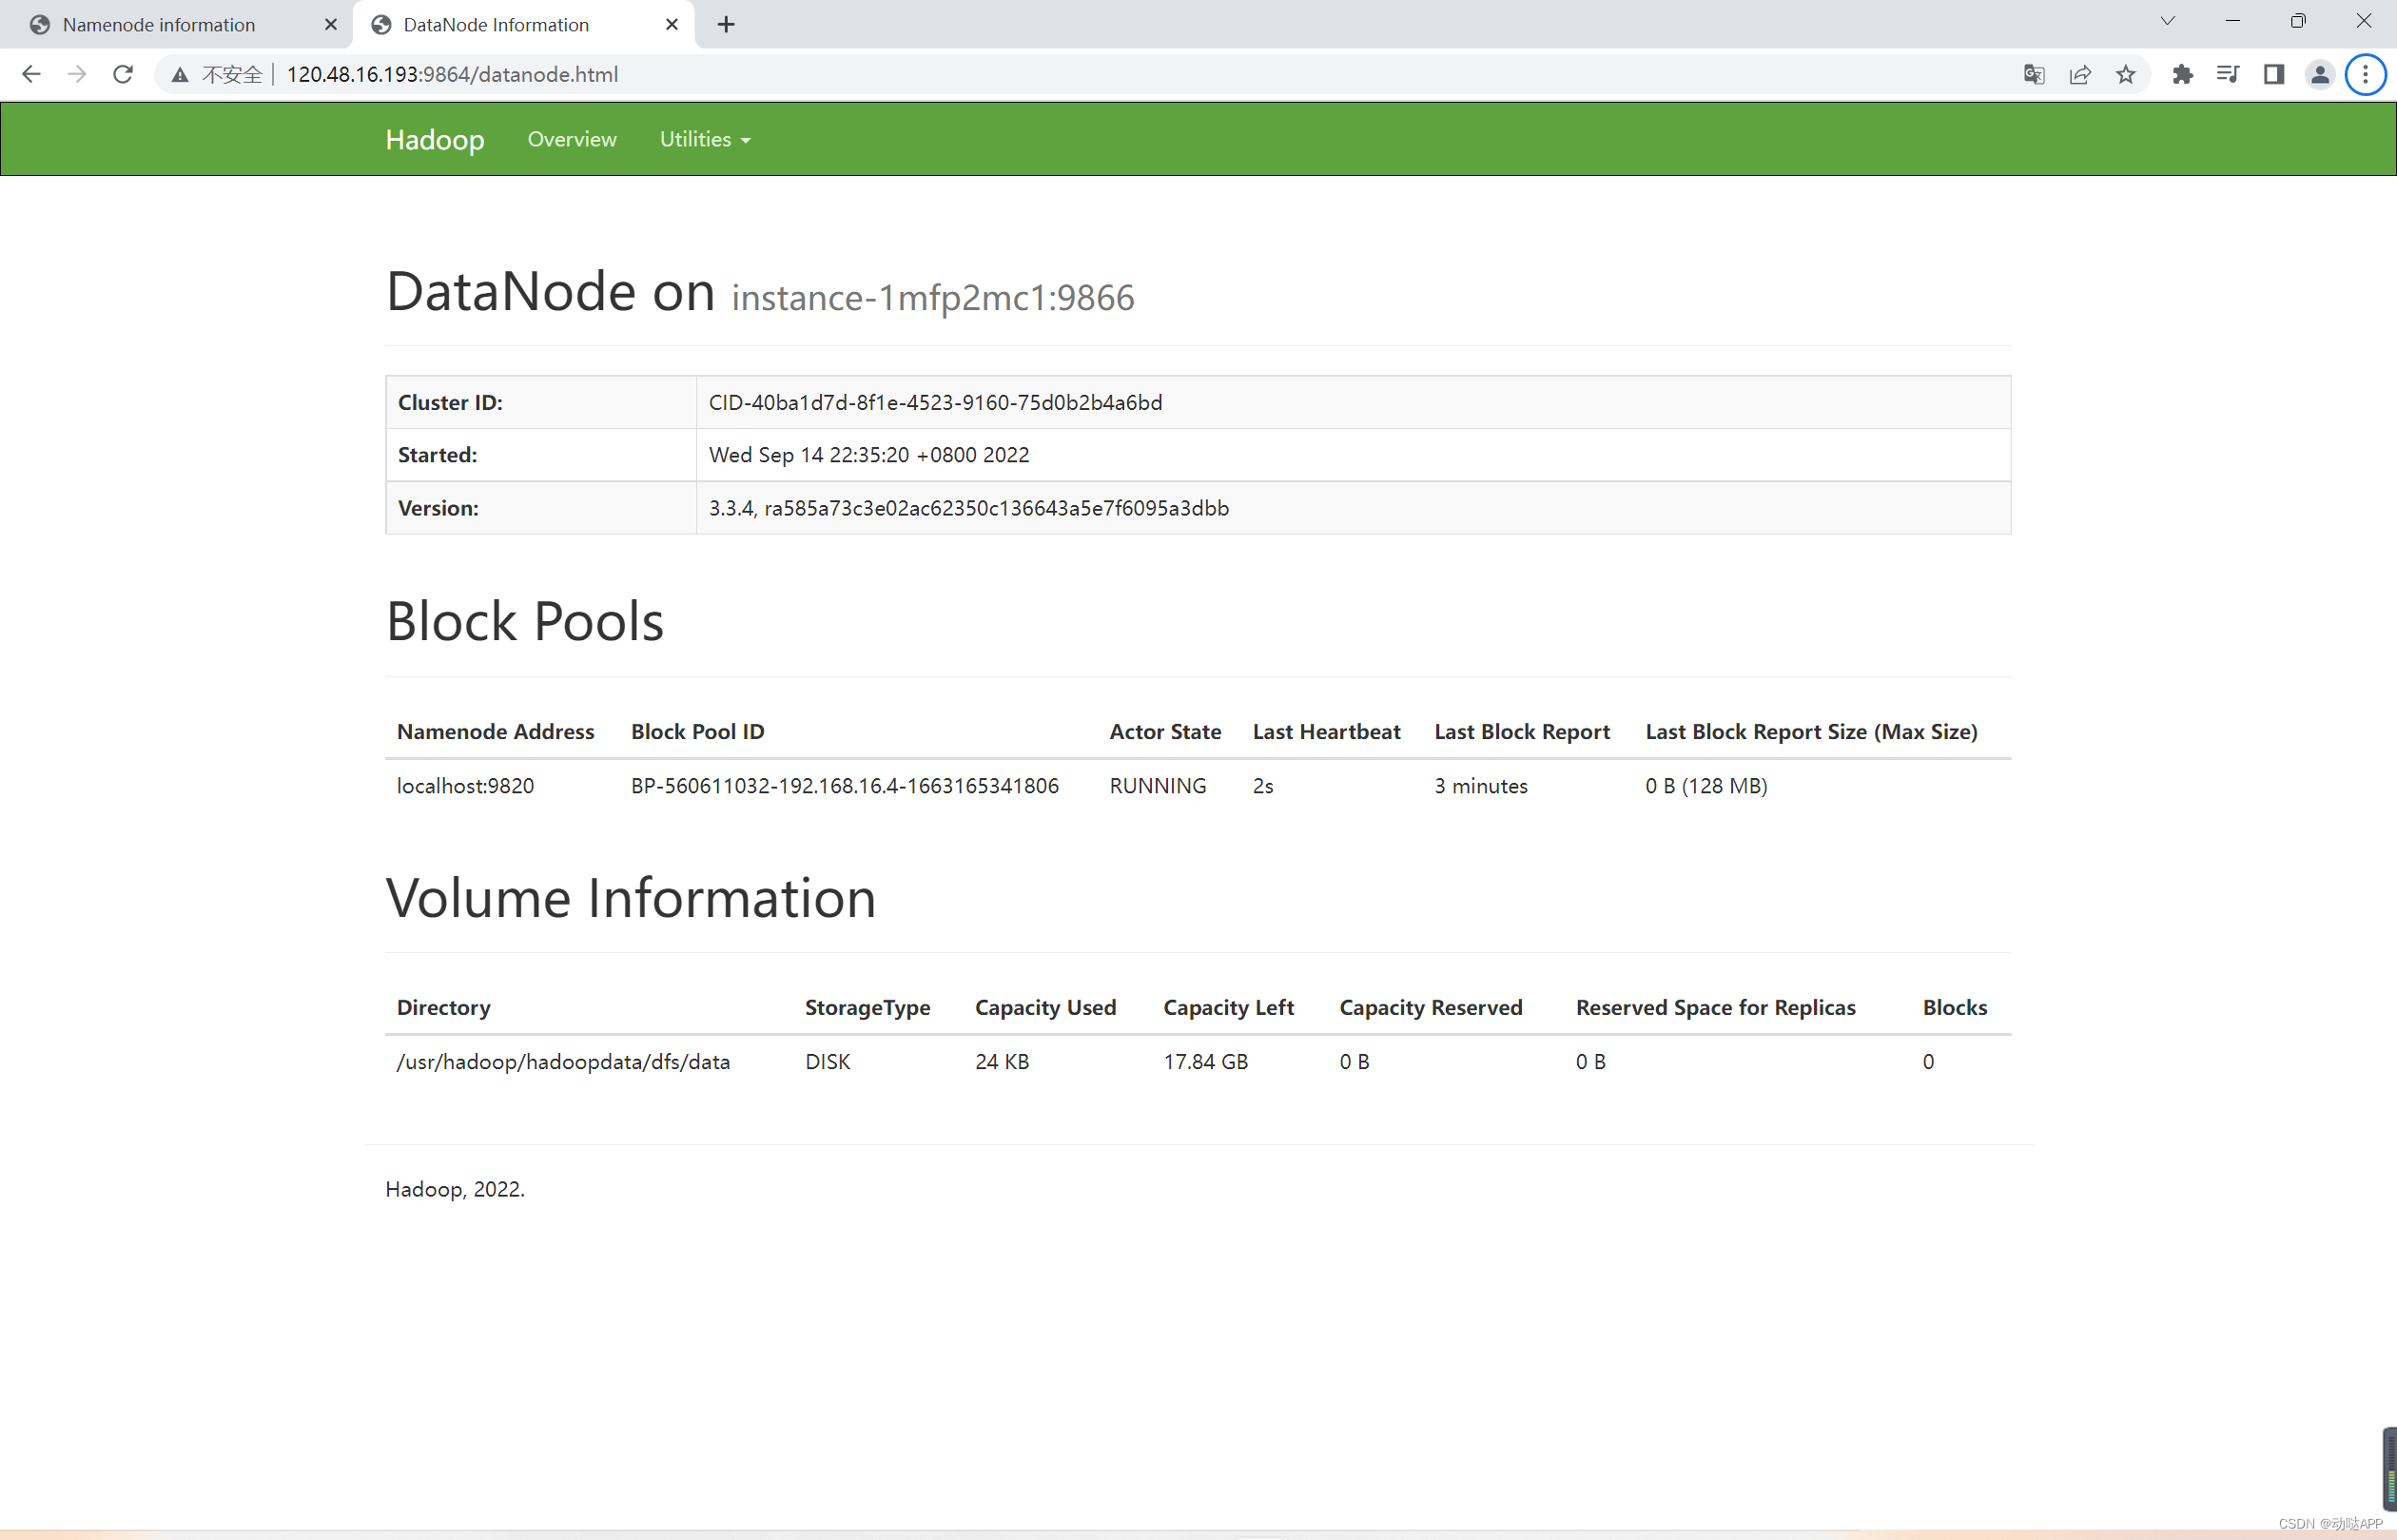Image resolution: width=2397 pixels, height=1540 pixels.
Task: Close the Namenode information tab
Action: (330, 24)
